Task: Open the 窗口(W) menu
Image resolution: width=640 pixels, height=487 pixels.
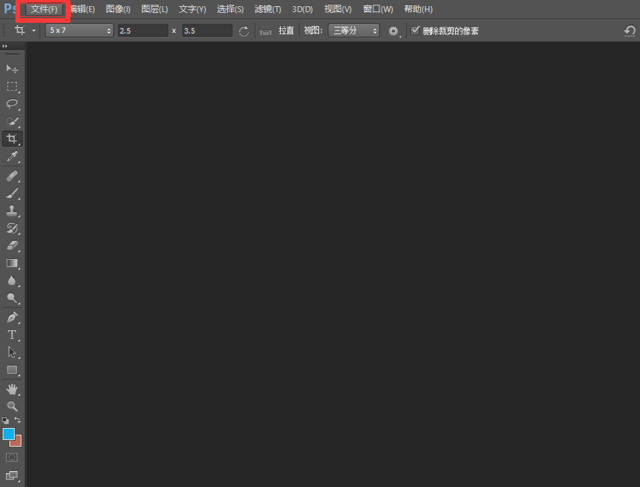Action: [x=378, y=9]
